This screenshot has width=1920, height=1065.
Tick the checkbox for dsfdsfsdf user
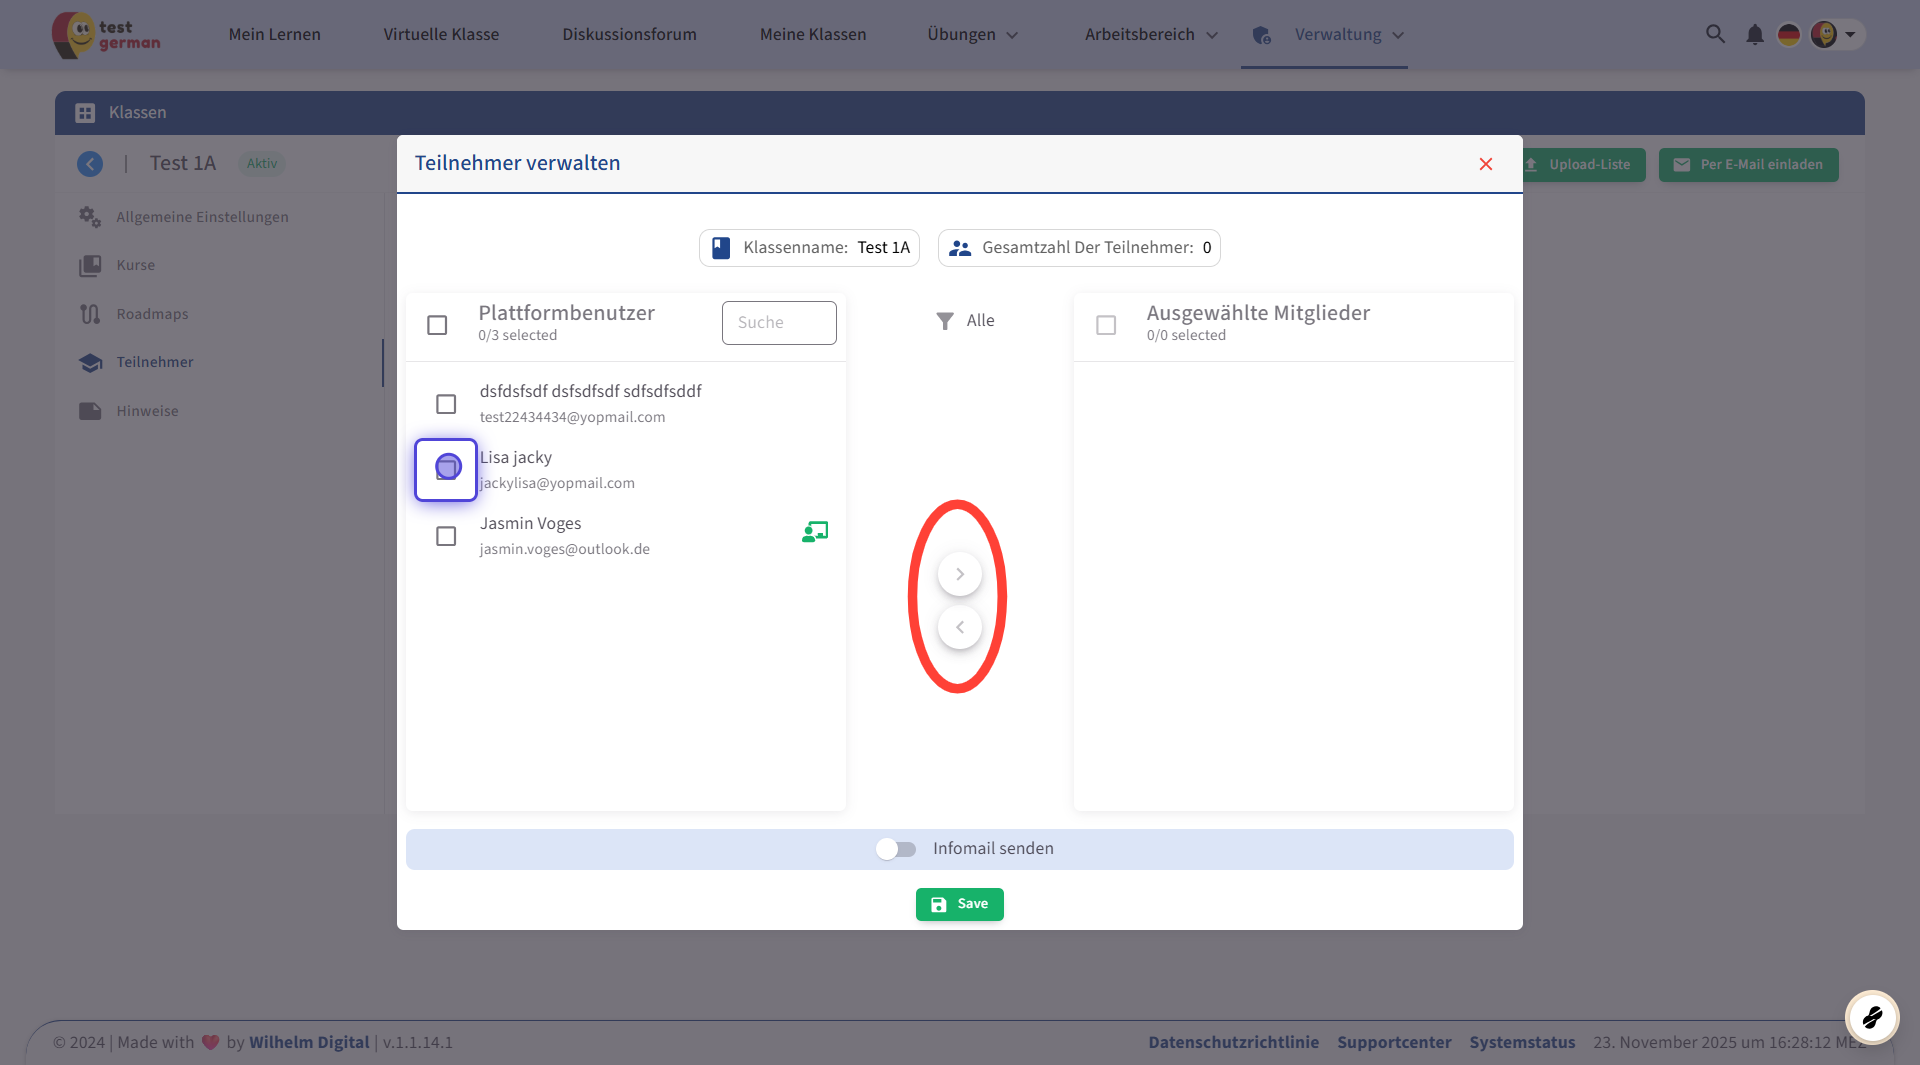click(x=446, y=404)
